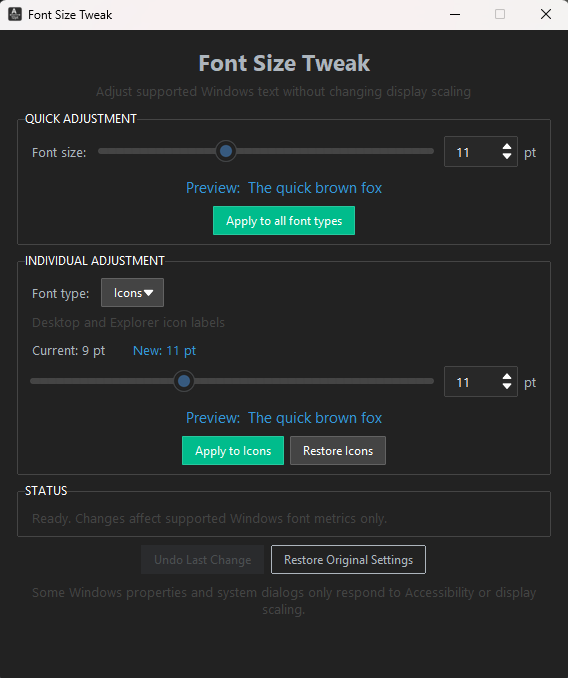Increase Quick Adjustment font size with up arrow
Image resolution: width=568 pixels, height=678 pixels.
pyautogui.click(x=507, y=147)
